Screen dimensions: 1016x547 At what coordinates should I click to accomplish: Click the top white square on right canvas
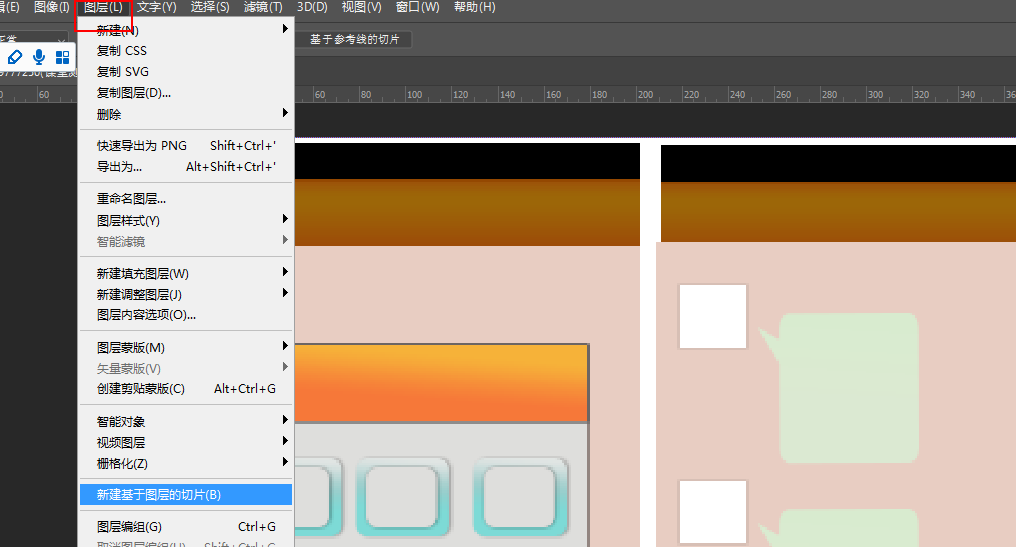pyautogui.click(x=713, y=316)
